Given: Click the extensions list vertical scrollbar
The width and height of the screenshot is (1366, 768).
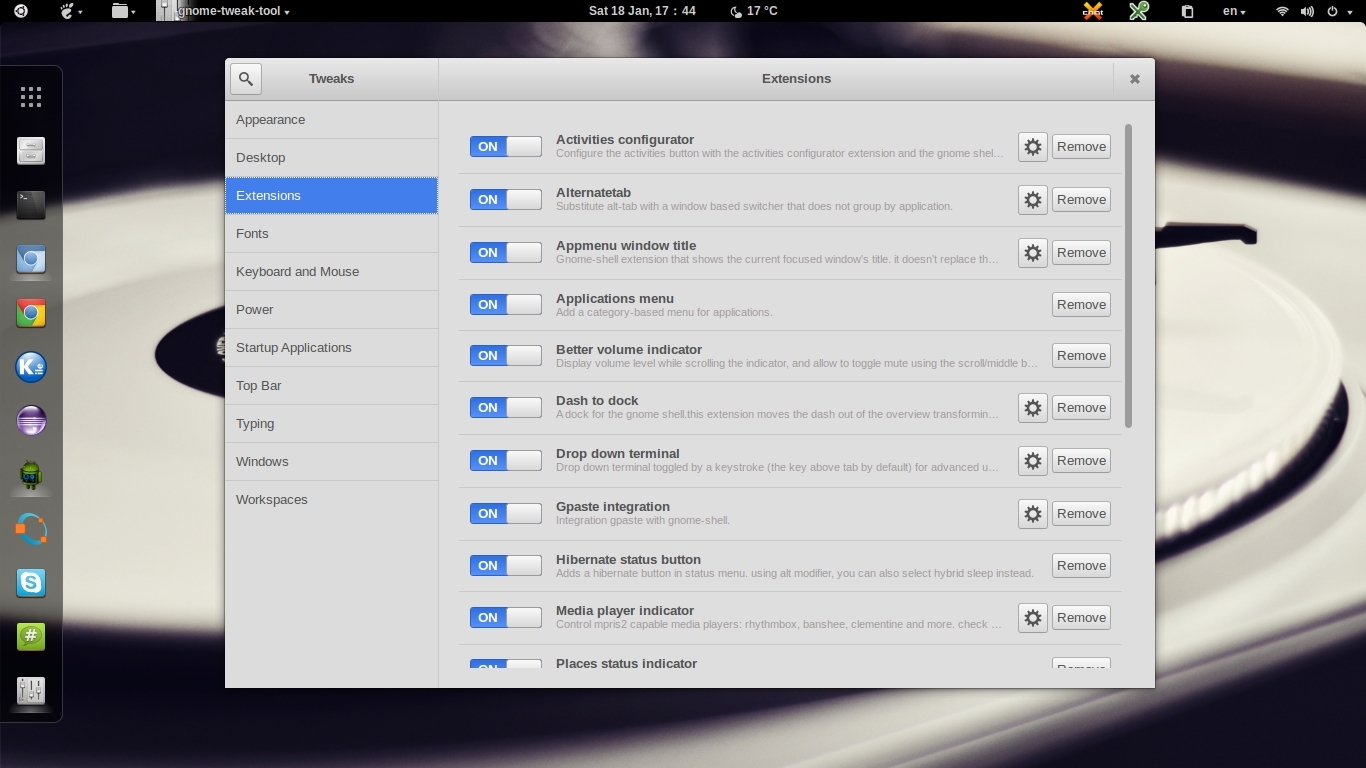Looking at the screenshot, I should click(x=1129, y=276).
